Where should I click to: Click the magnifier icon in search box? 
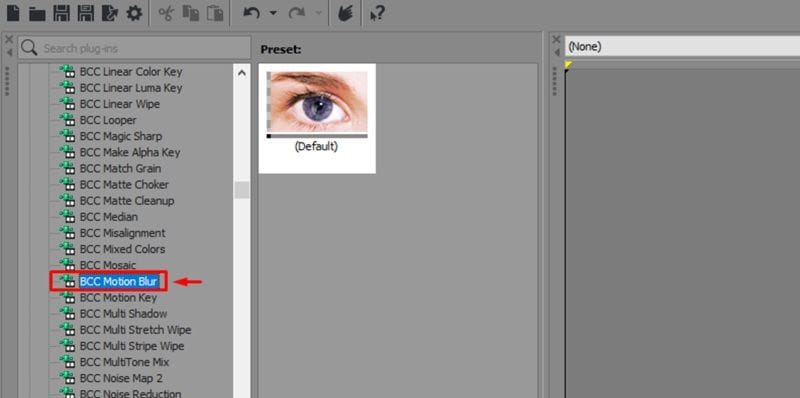tap(29, 48)
